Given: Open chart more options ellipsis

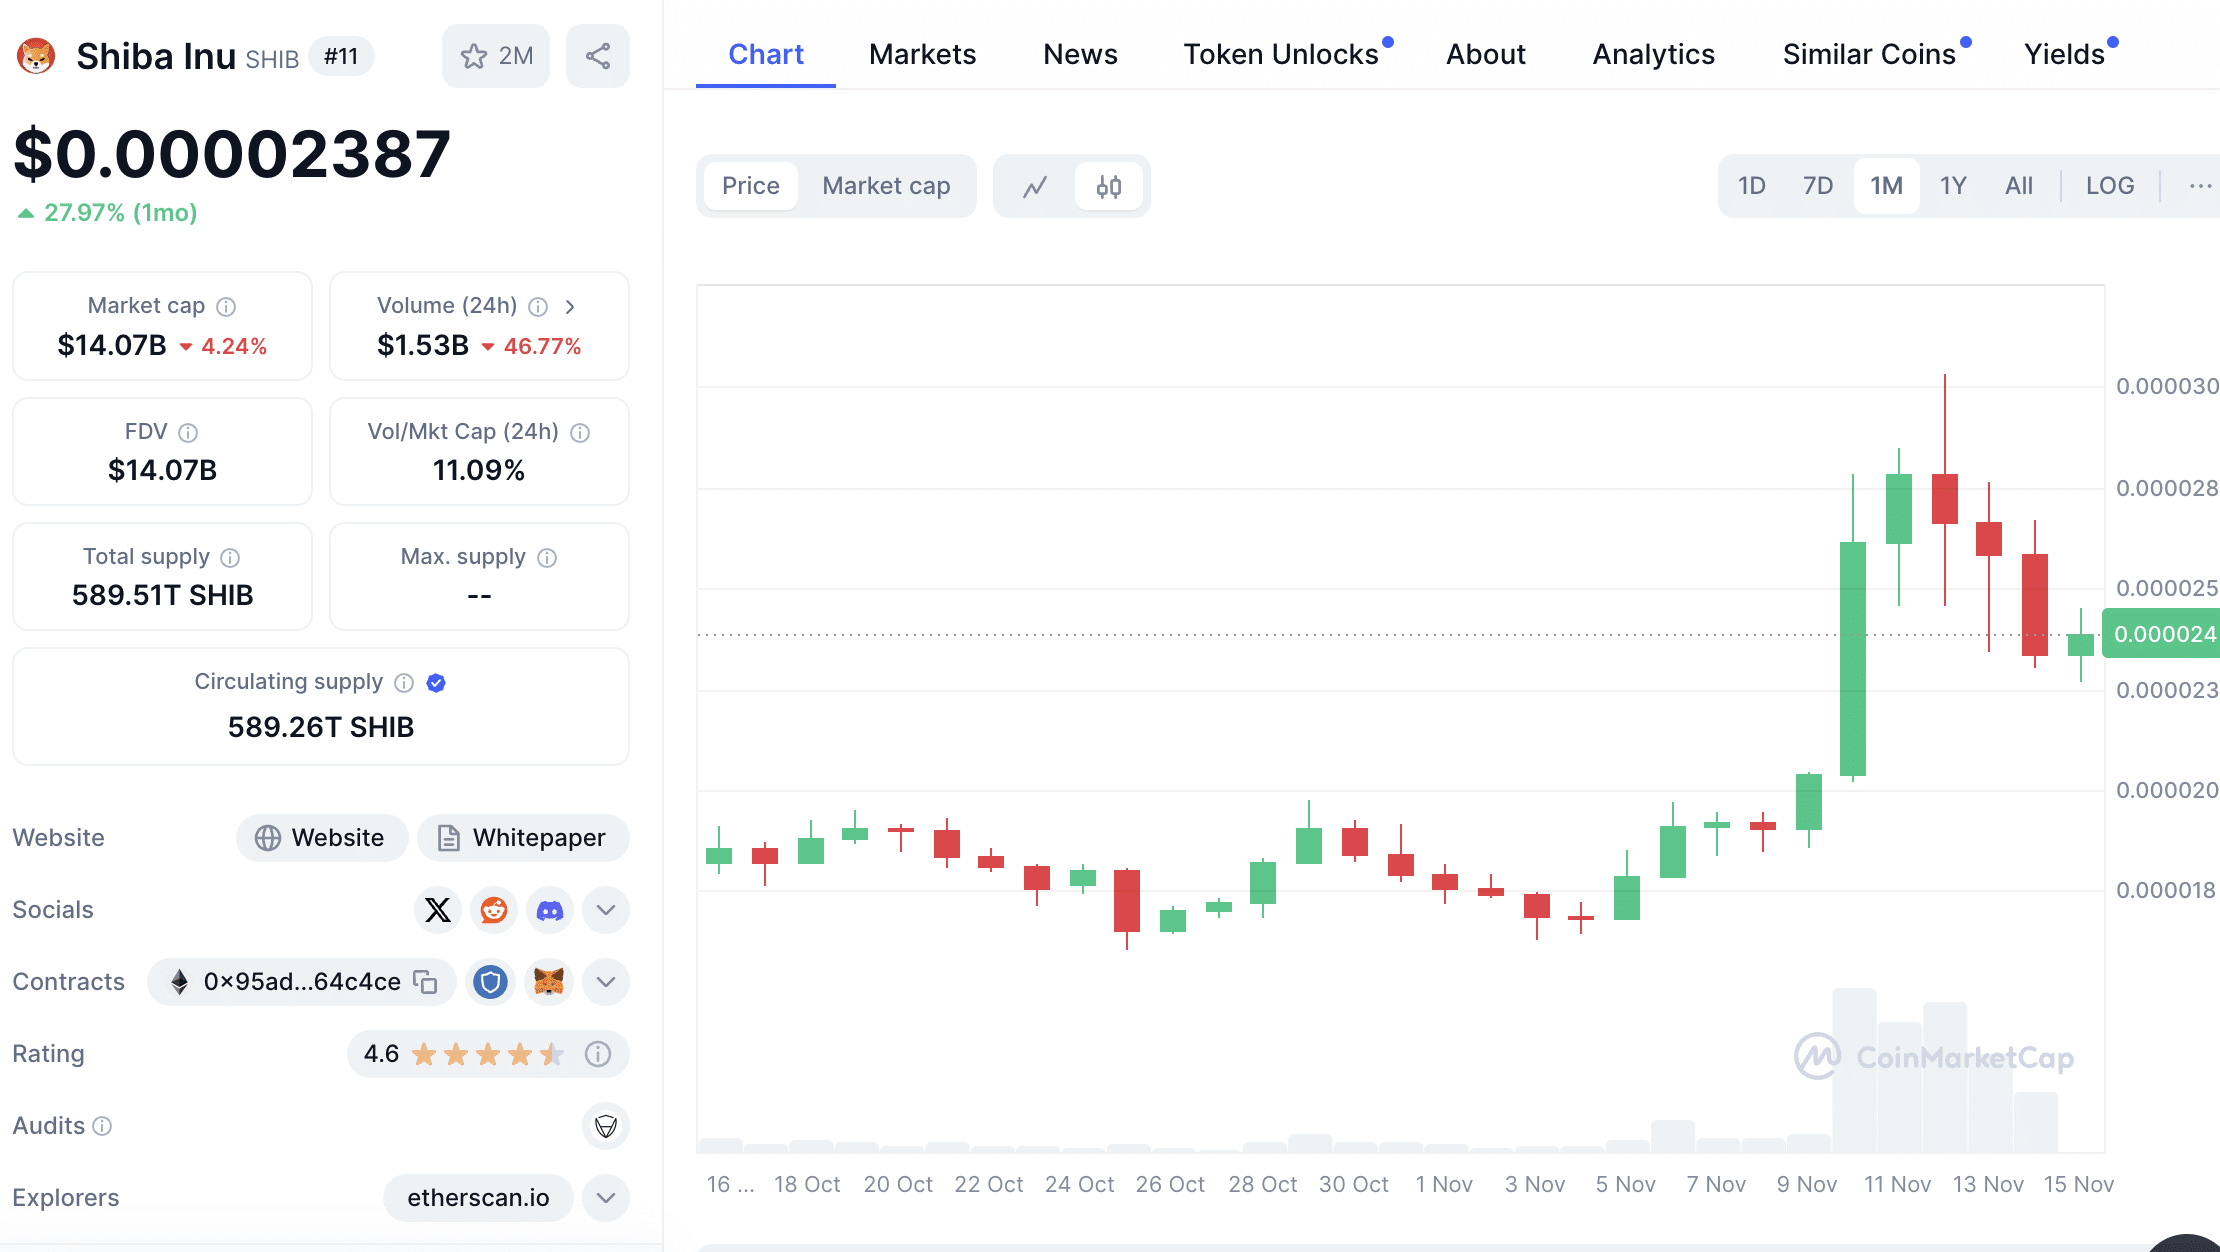Looking at the screenshot, I should [2200, 186].
